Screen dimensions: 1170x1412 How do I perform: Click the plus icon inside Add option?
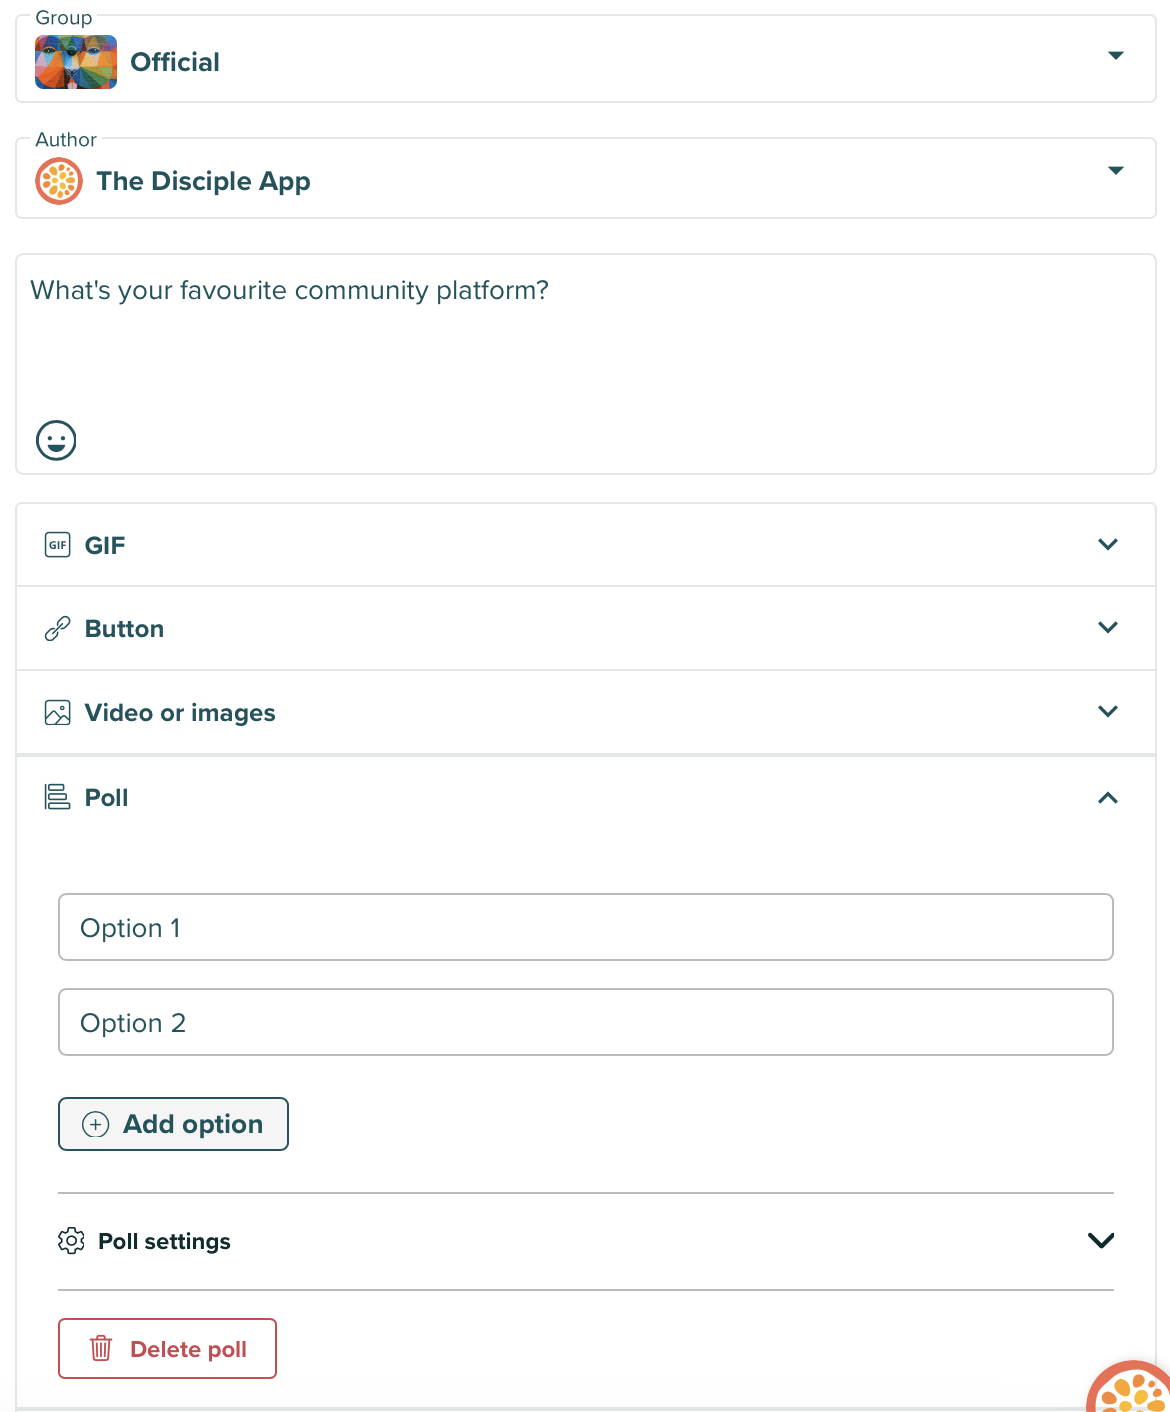pyautogui.click(x=94, y=1124)
